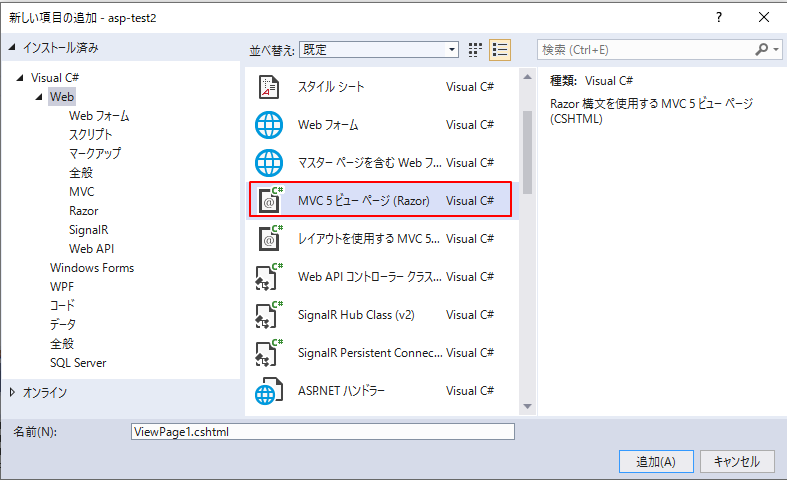Select the Visual C# tree node label
787x480 pixels.
point(55,78)
